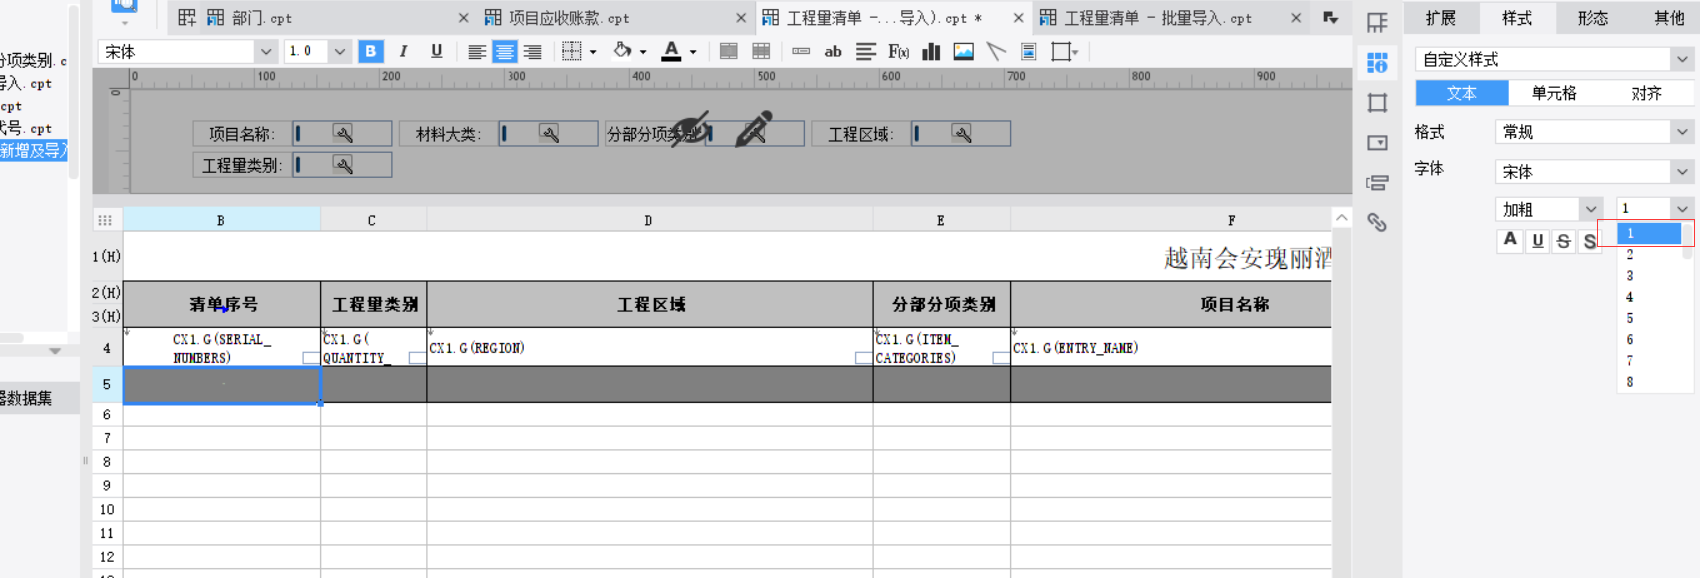Insert a slope line element
The height and width of the screenshot is (578, 1700).
(996, 51)
